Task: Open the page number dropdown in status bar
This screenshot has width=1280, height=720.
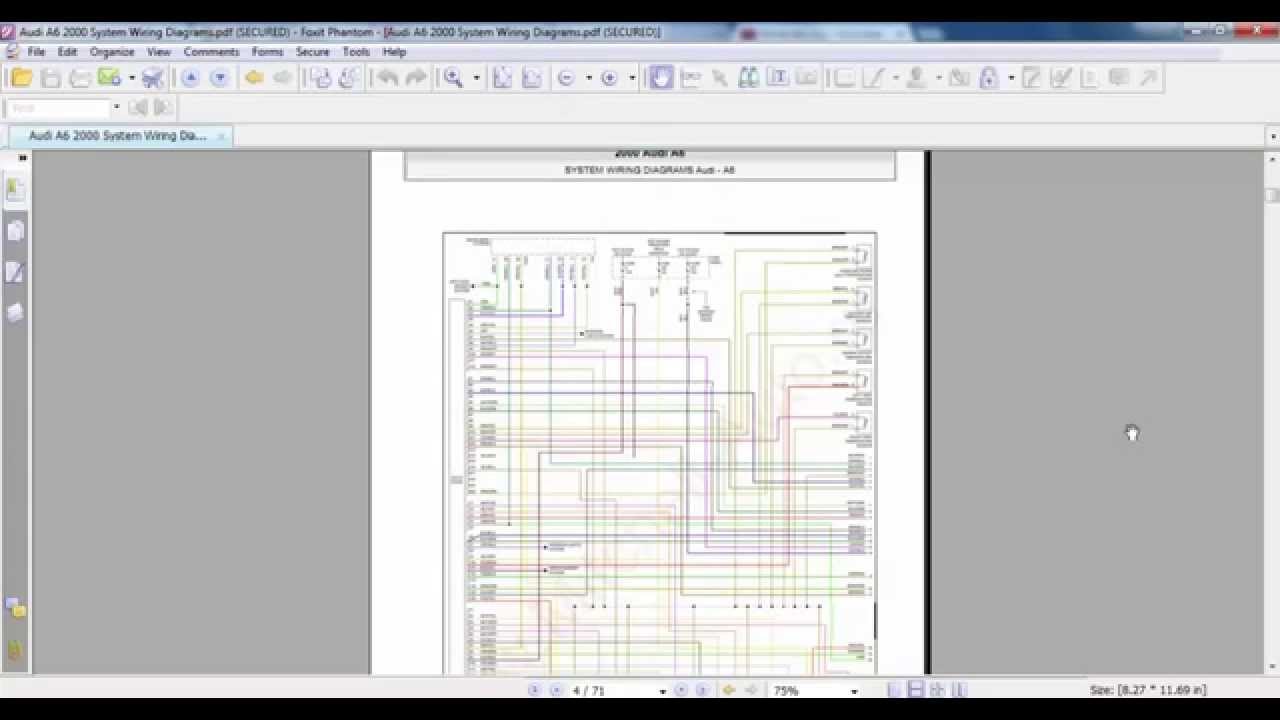Action: 662,691
